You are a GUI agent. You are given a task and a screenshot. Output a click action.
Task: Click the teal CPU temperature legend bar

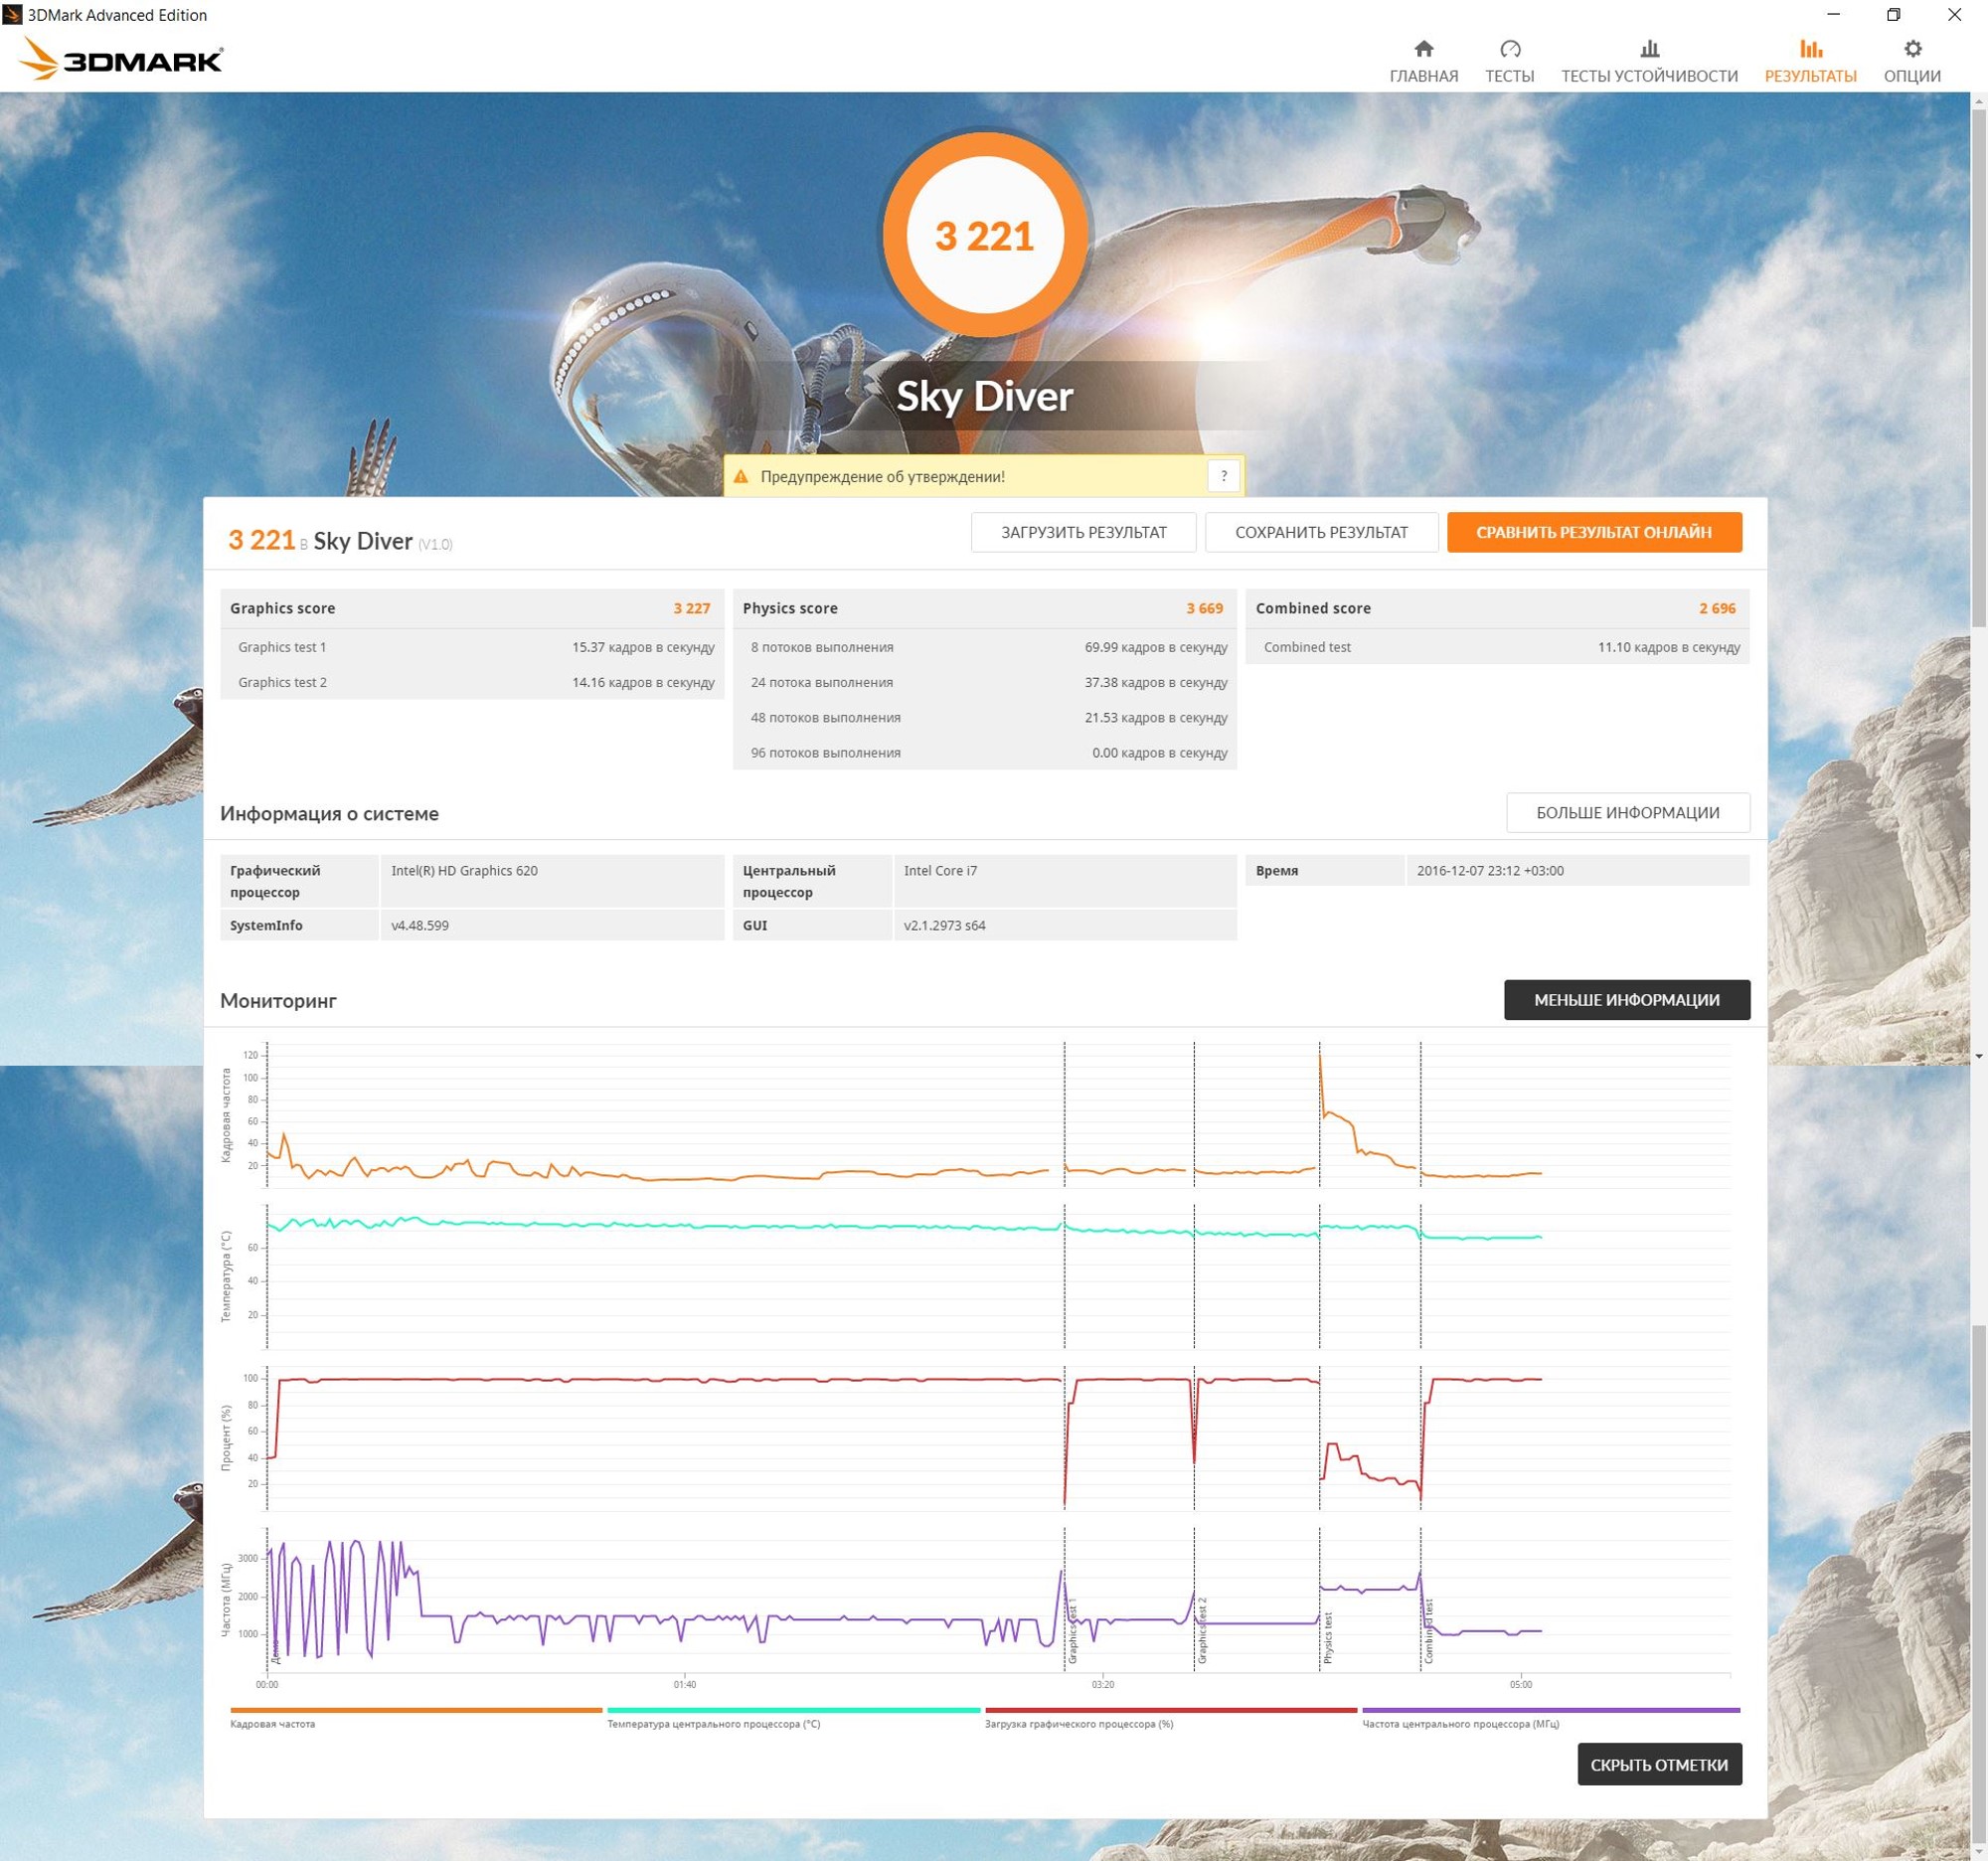(793, 1710)
